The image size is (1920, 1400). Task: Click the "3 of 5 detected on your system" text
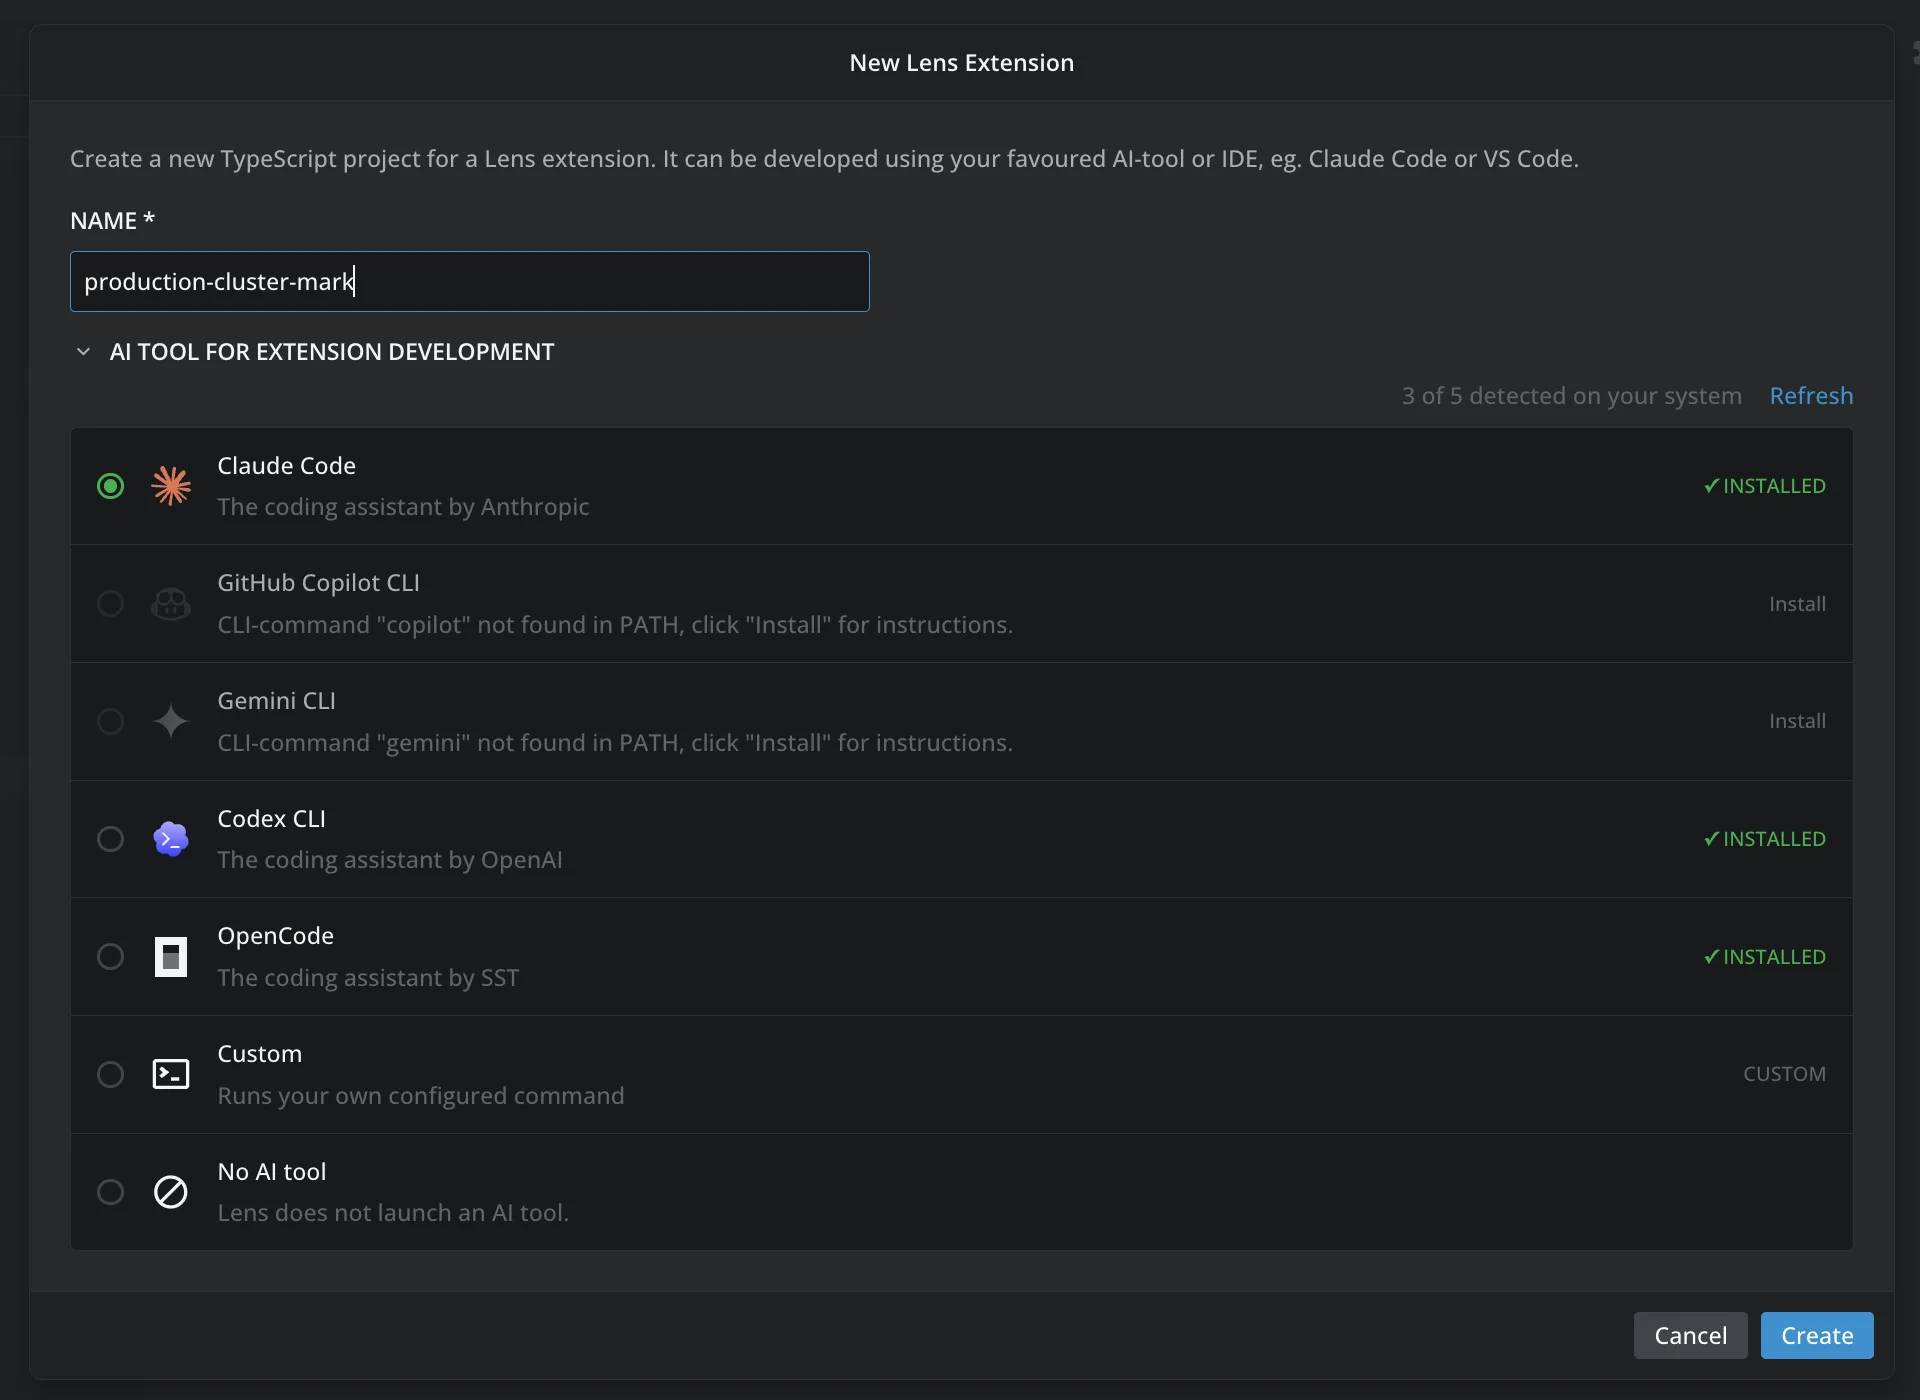pyautogui.click(x=1571, y=396)
